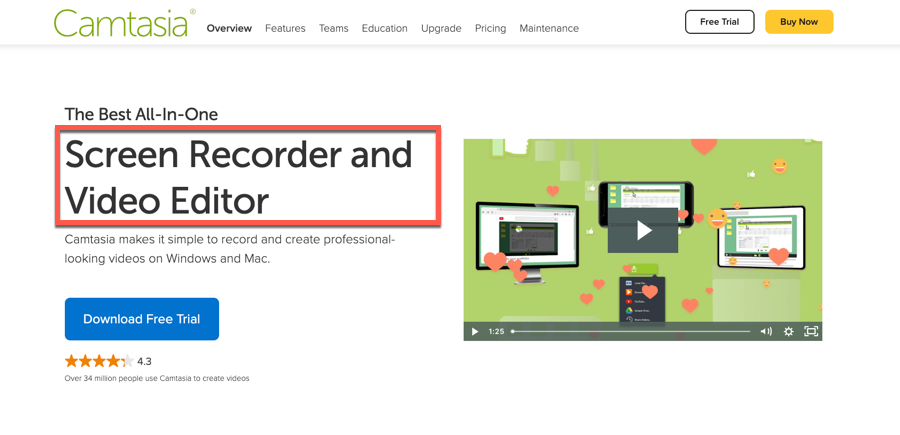Select Upgrade in the navigation bar
This screenshot has width=900, height=435.
tap(441, 28)
